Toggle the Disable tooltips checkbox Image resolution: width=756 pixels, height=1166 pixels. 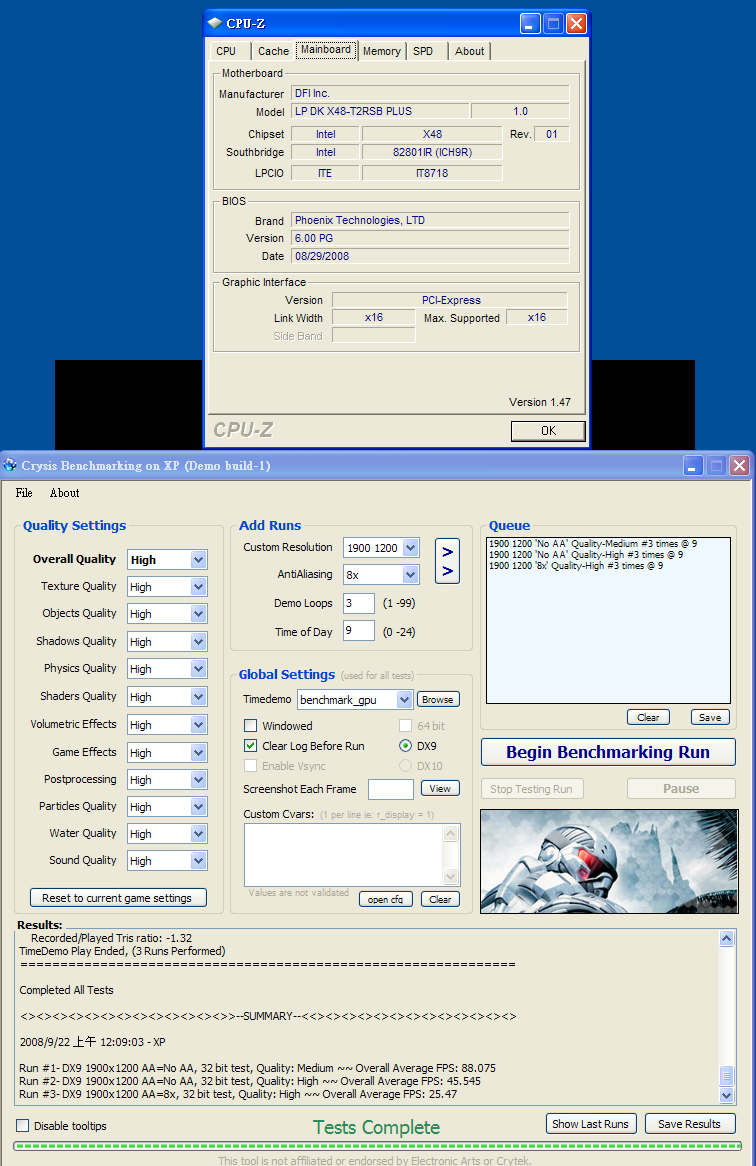point(23,1126)
